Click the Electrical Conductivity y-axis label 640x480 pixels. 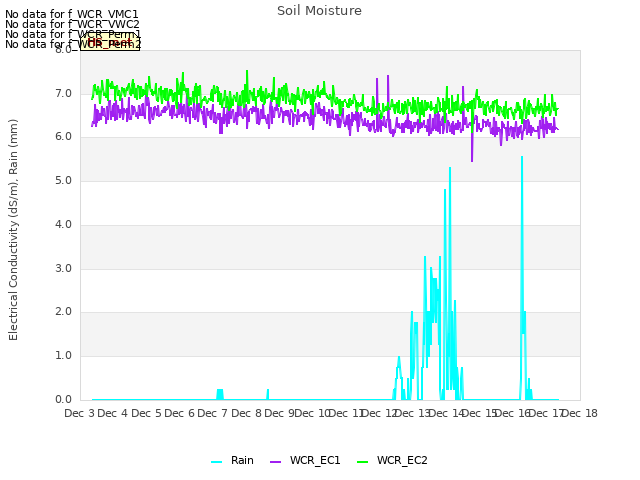click(13, 230)
